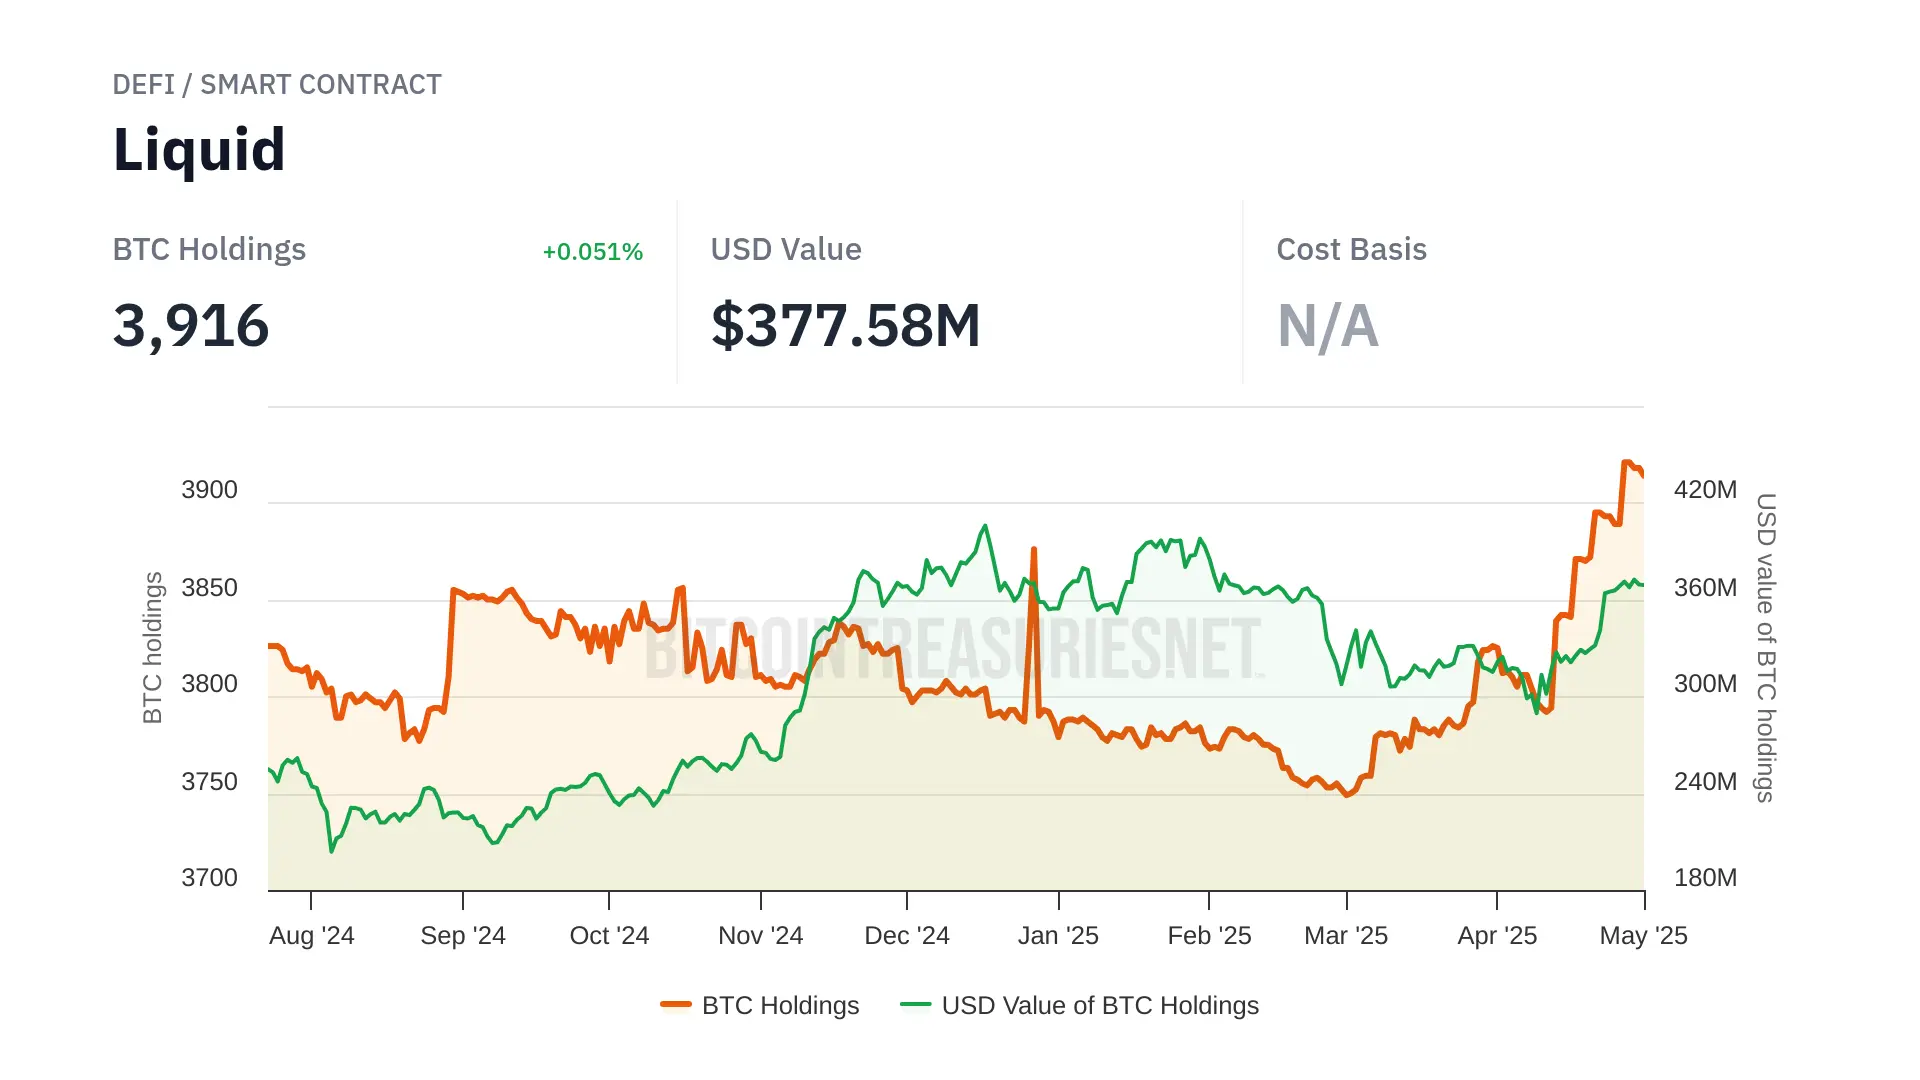
Task: Click the 420M right axis tick label
Action: click(x=1705, y=490)
